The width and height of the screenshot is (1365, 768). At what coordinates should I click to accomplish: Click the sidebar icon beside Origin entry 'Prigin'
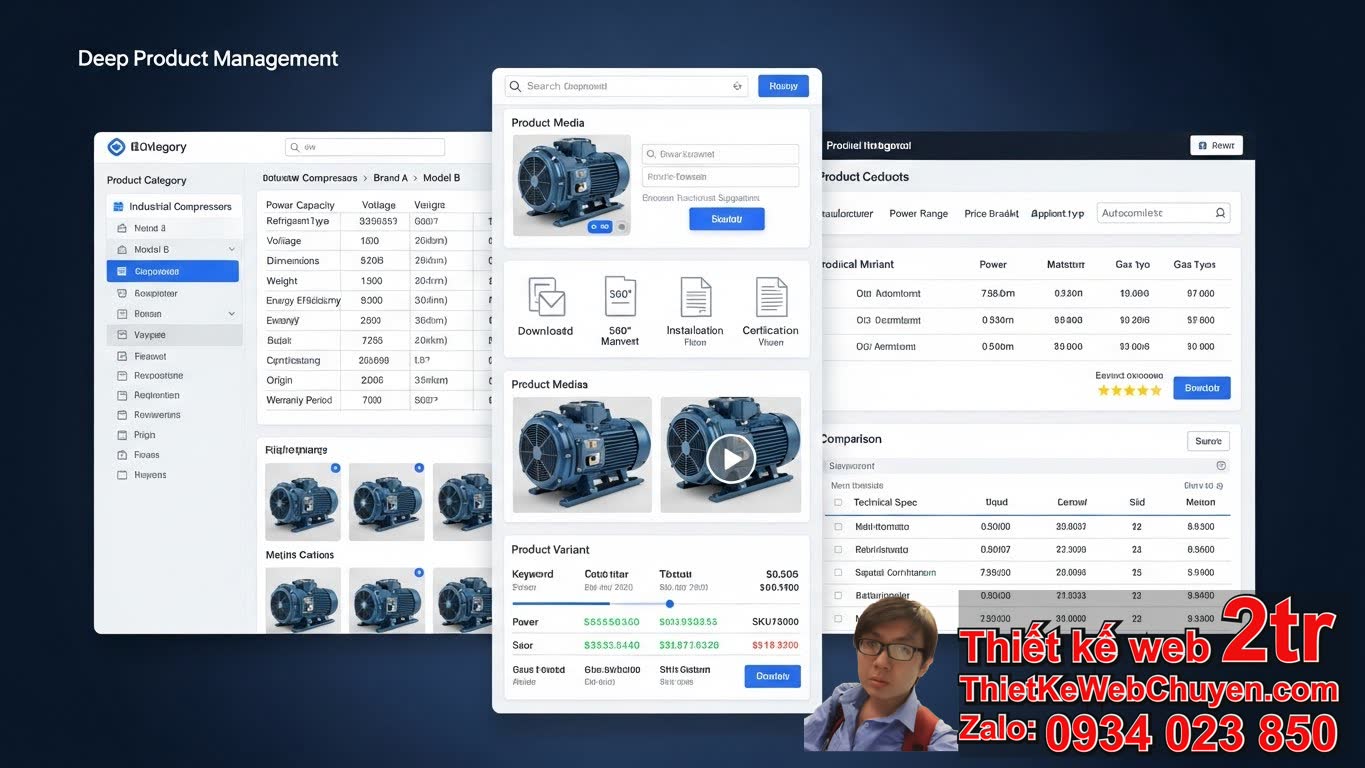(x=122, y=435)
